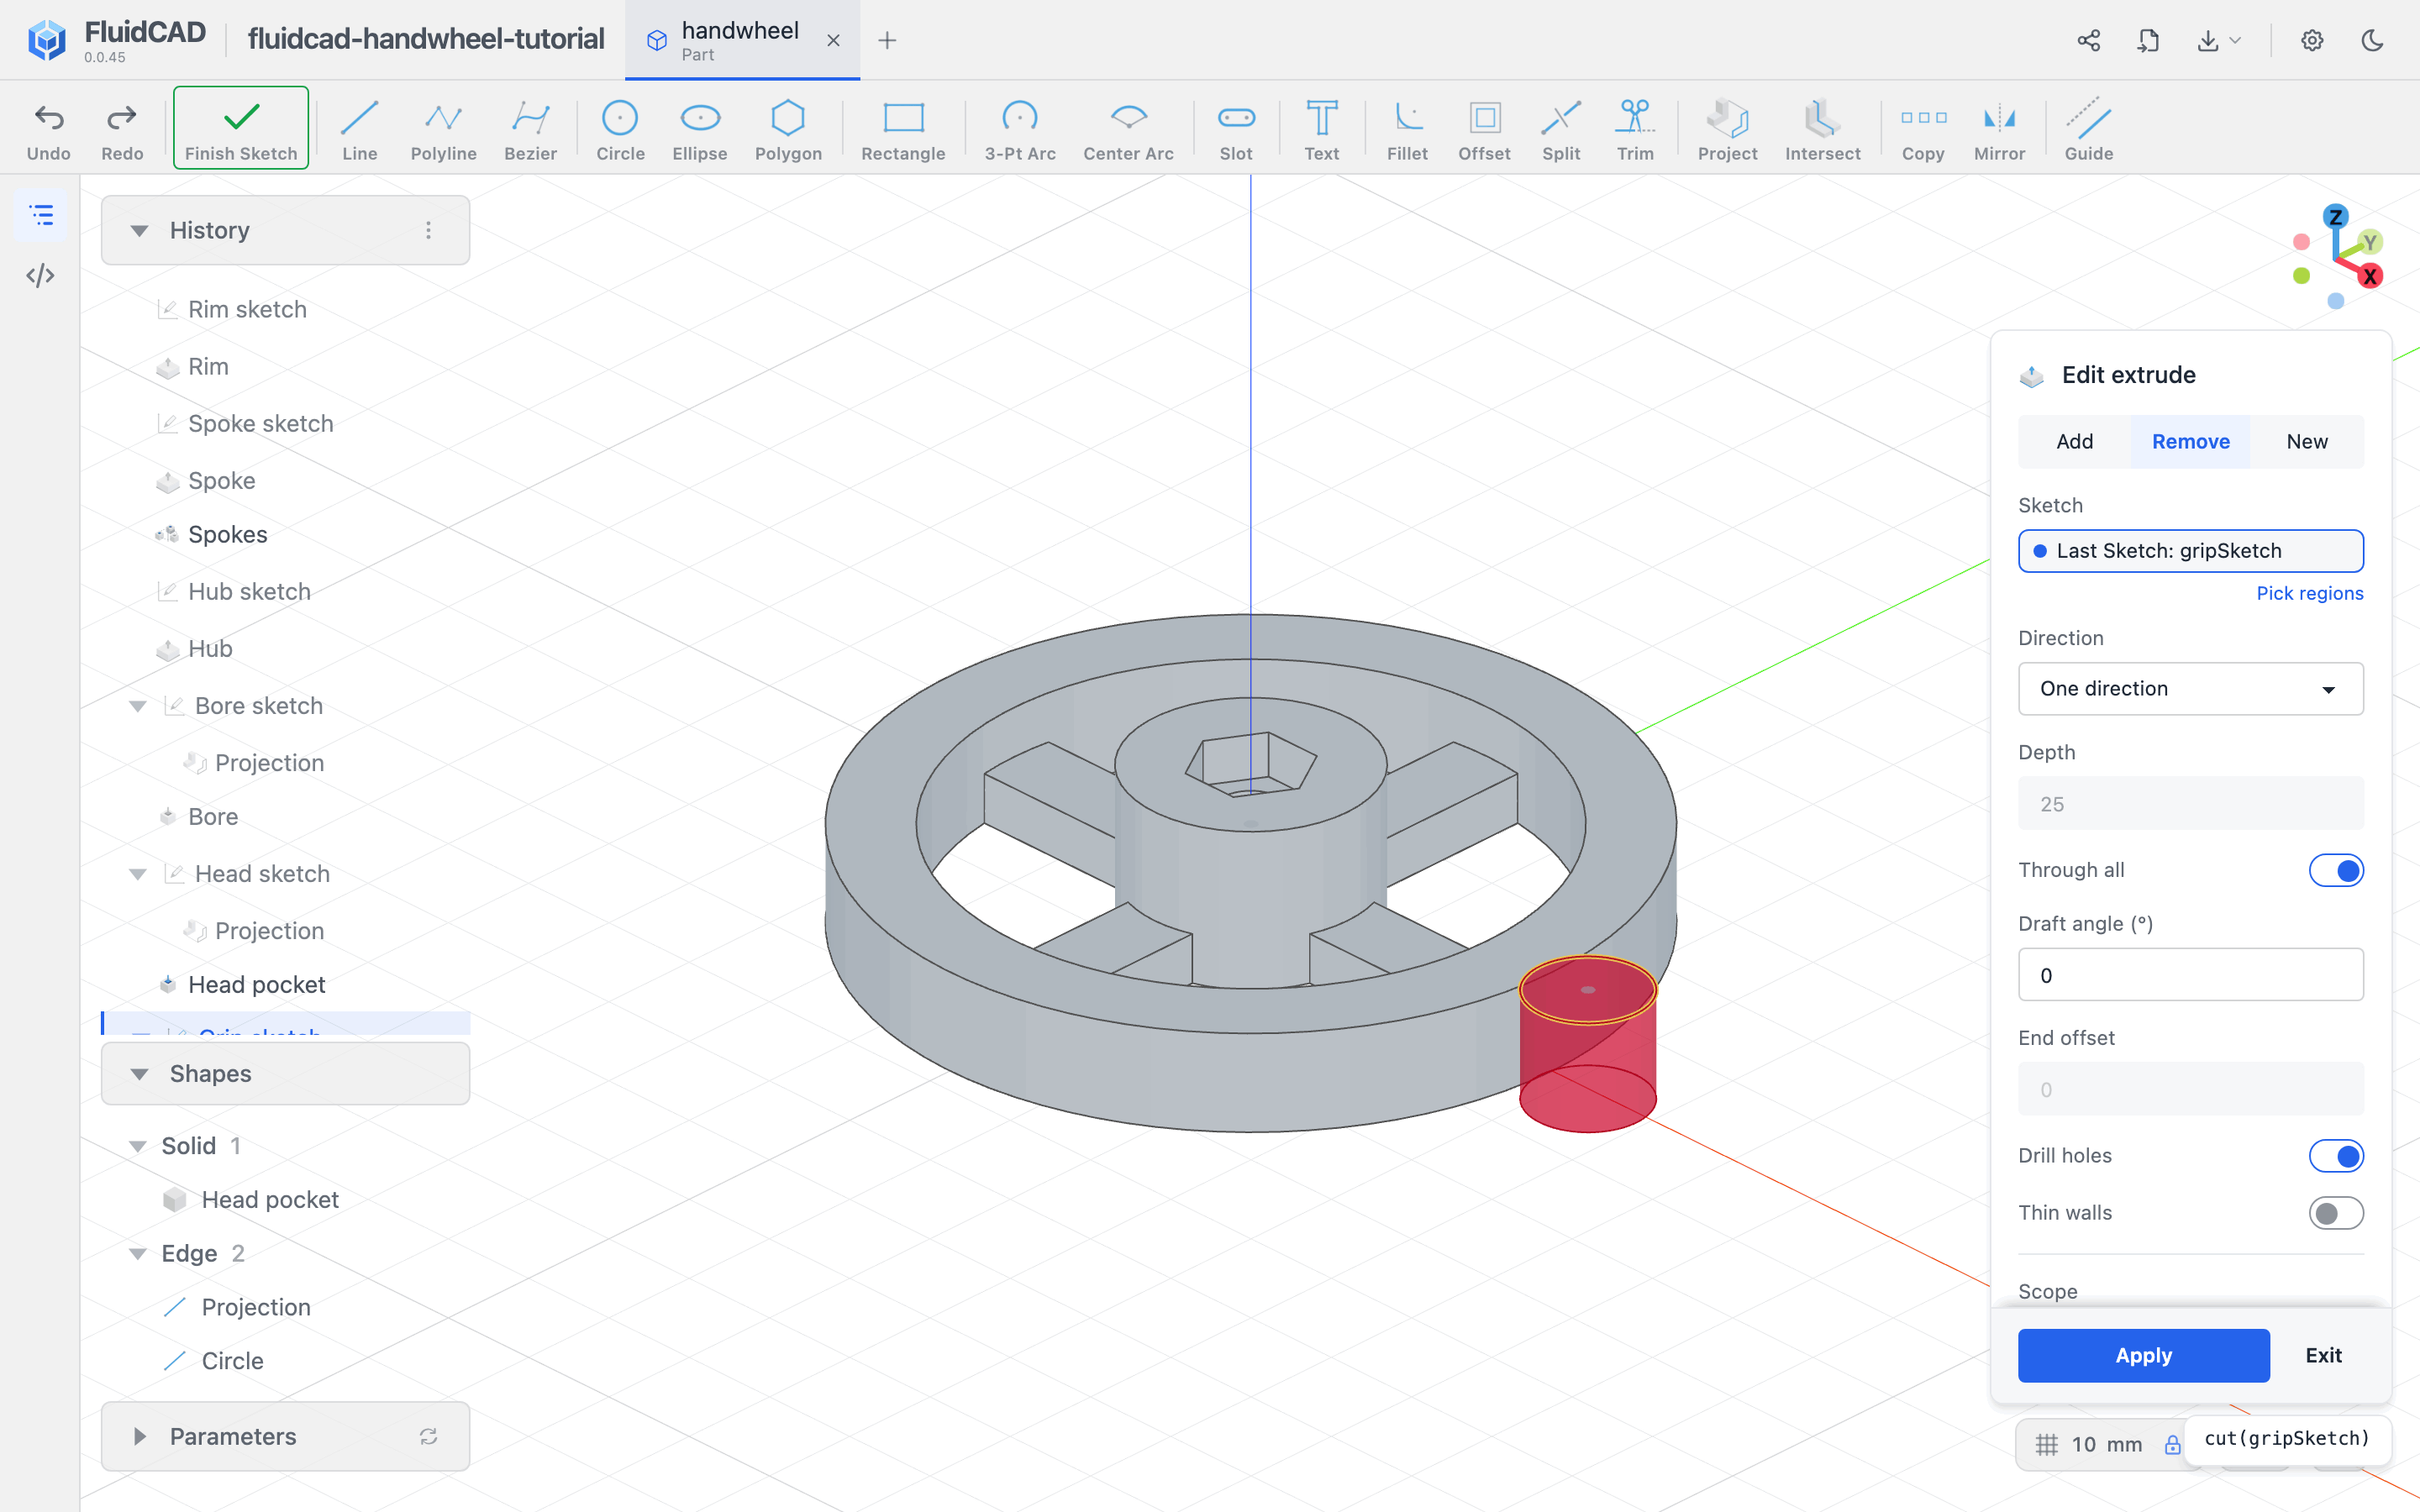Viewport: 2420px width, 1512px height.
Task: Choose the 3-Pt Arc tool
Action: click(x=1019, y=130)
